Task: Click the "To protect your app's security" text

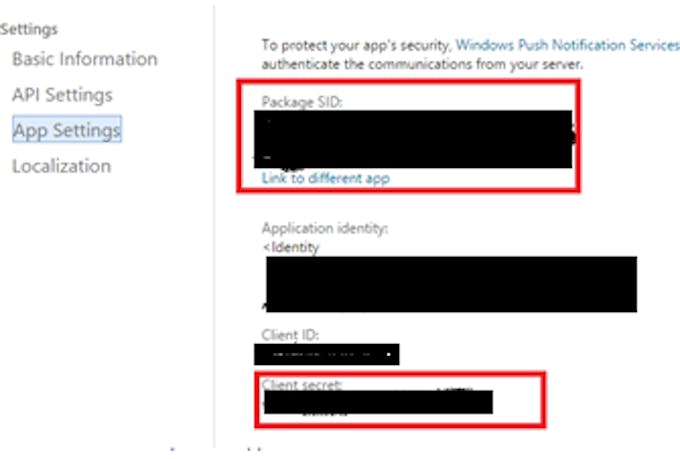Action: click(356, 45)
